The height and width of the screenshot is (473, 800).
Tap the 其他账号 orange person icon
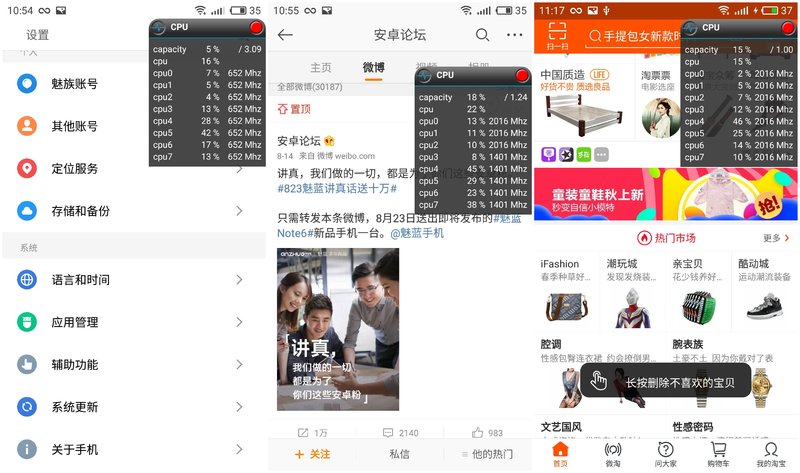coord(27,126)
